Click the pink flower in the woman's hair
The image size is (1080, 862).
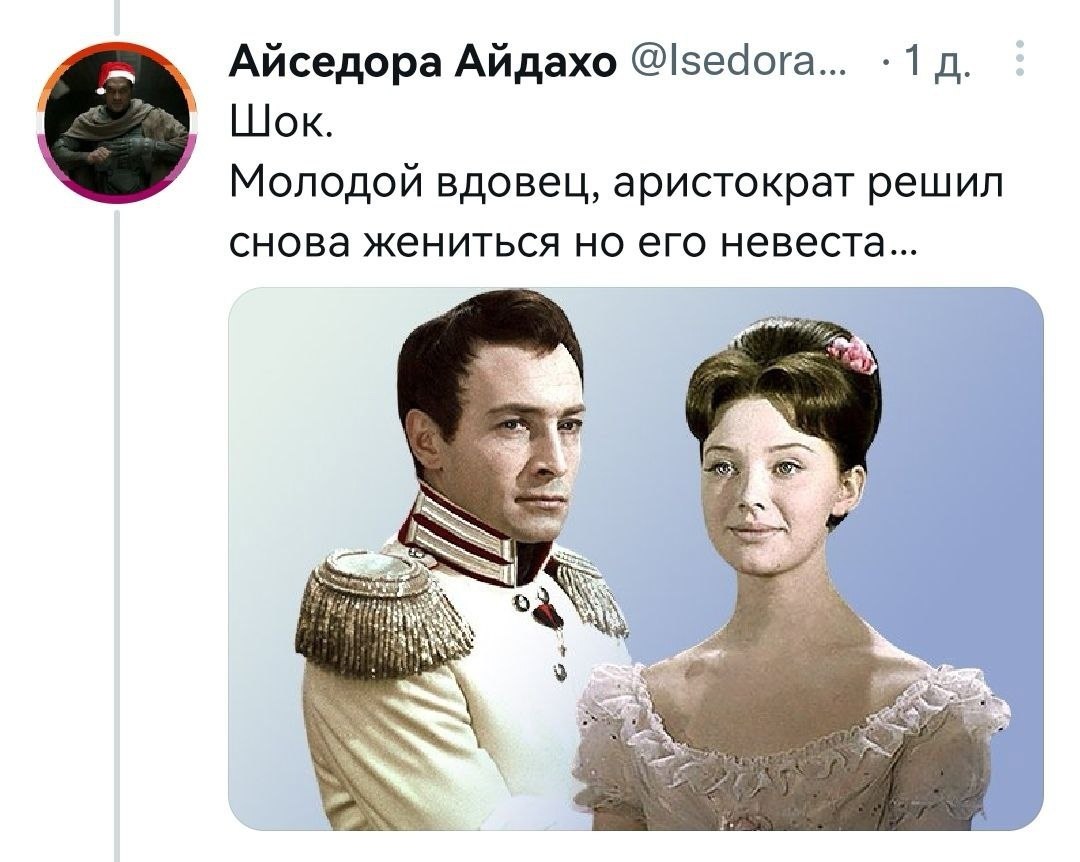click(x=852, y=353)
